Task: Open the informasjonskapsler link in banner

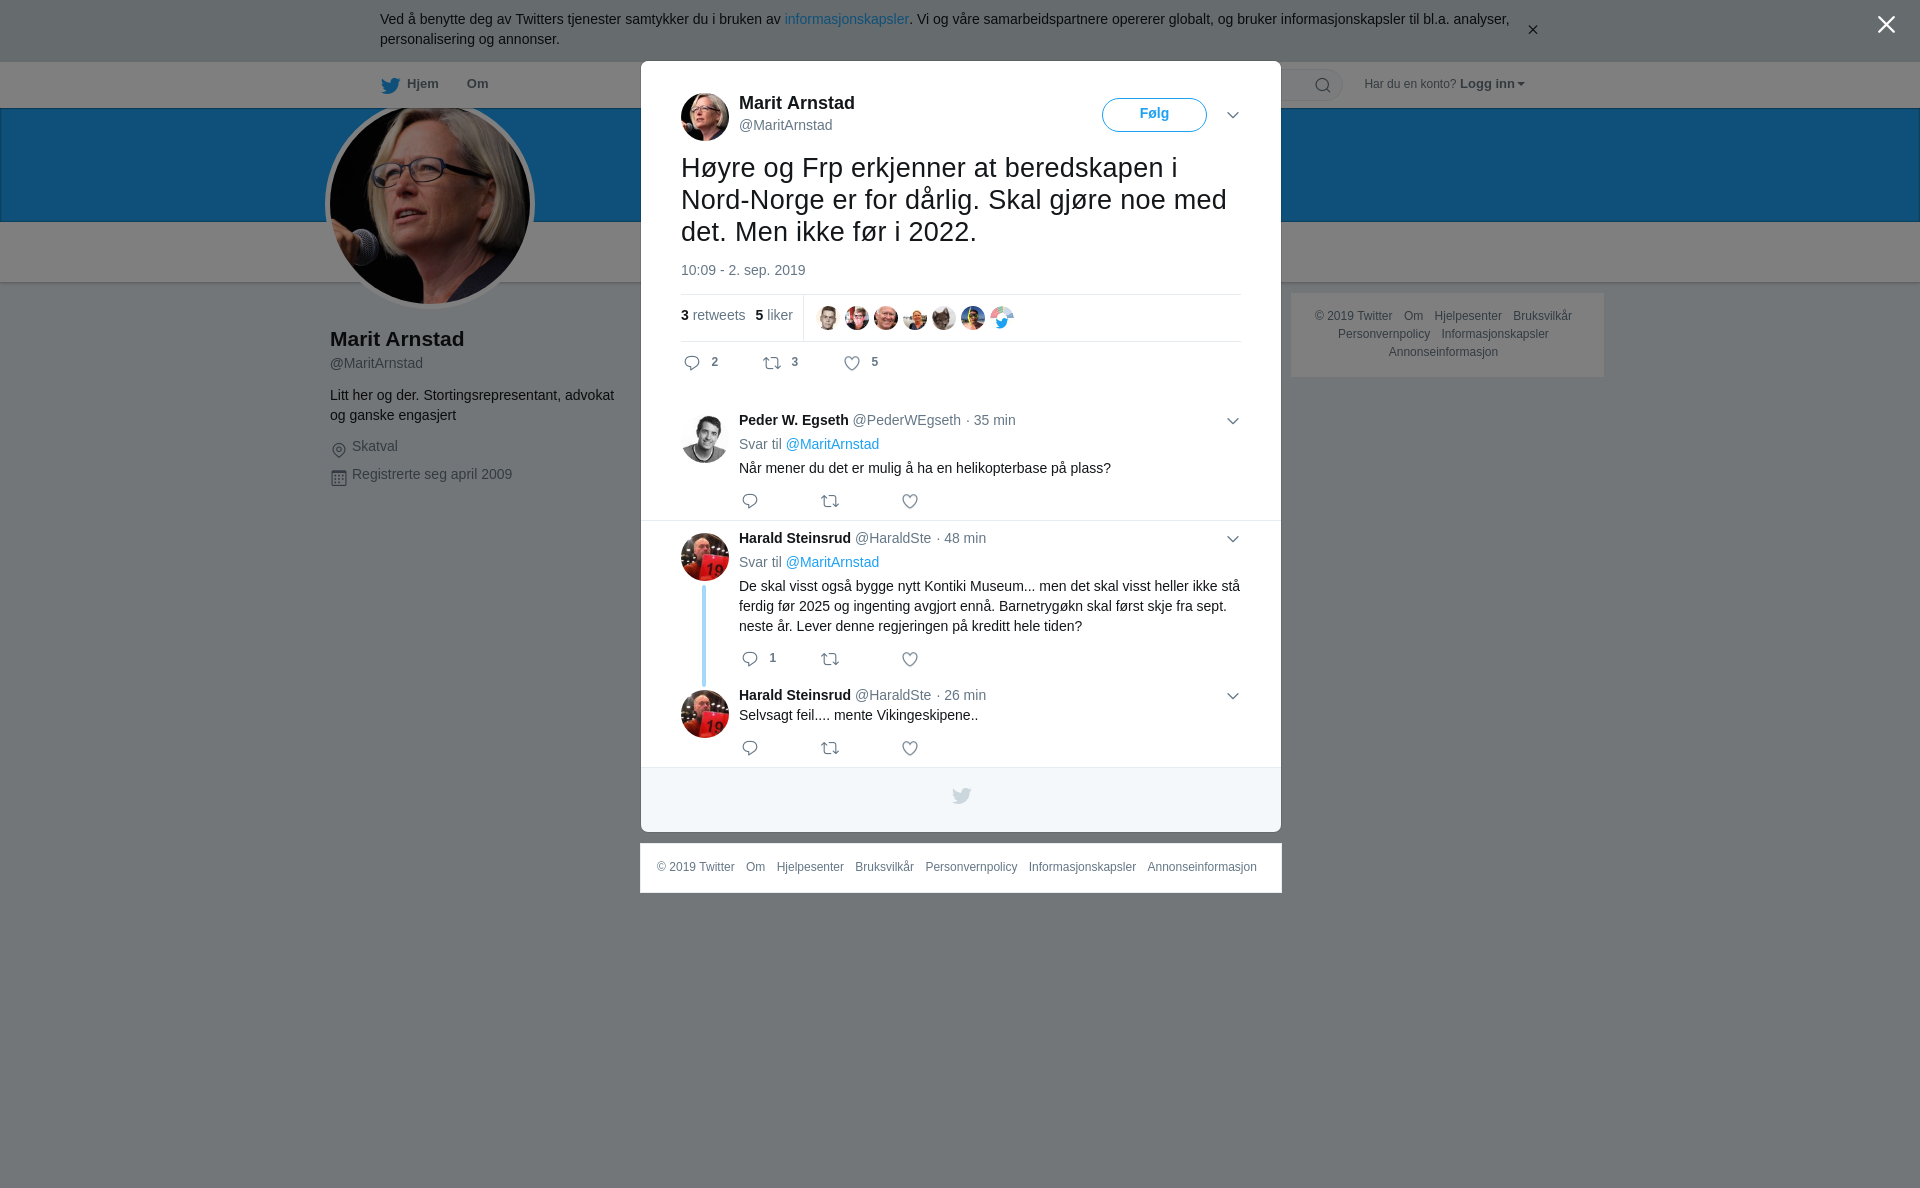Action: [x=846, y=19]
